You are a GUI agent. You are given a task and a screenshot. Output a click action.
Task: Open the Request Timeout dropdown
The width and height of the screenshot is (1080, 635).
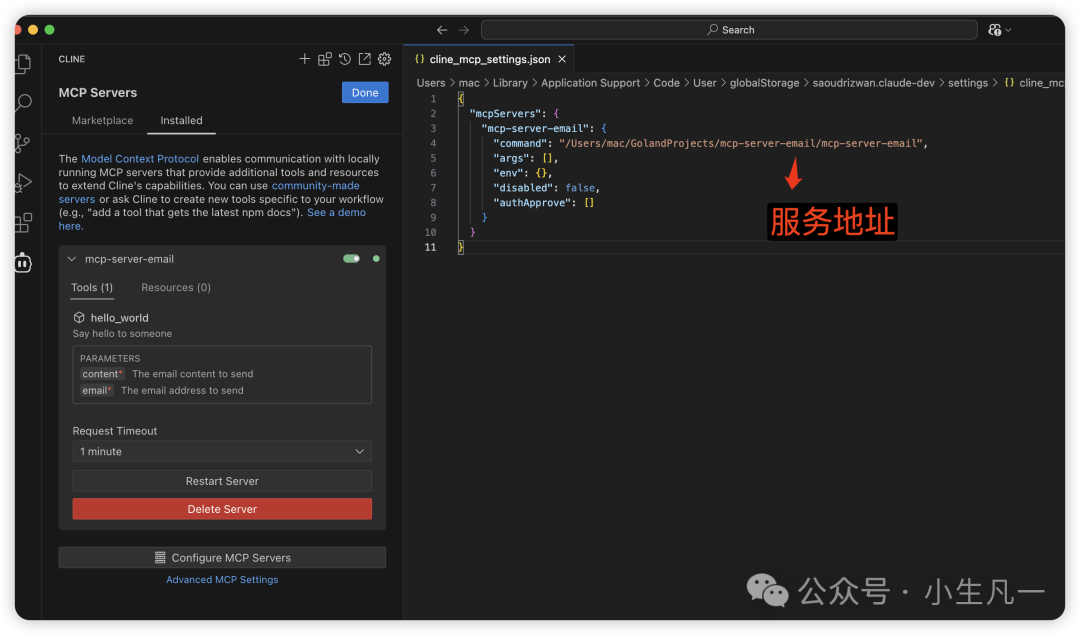pos(222,451)
